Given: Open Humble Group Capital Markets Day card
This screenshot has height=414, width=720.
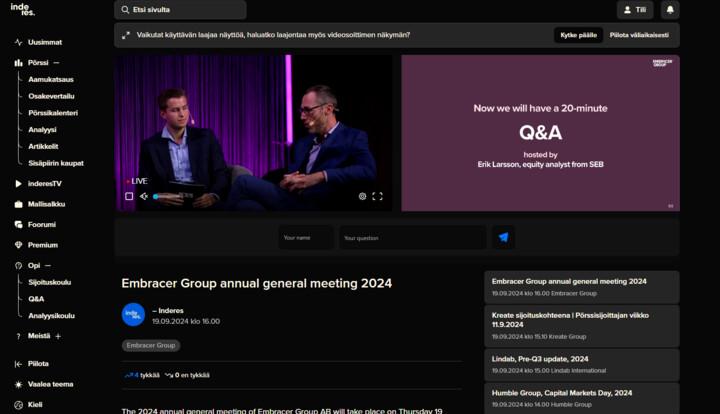Looking at the screenshot, I should (x=581, y=398).
